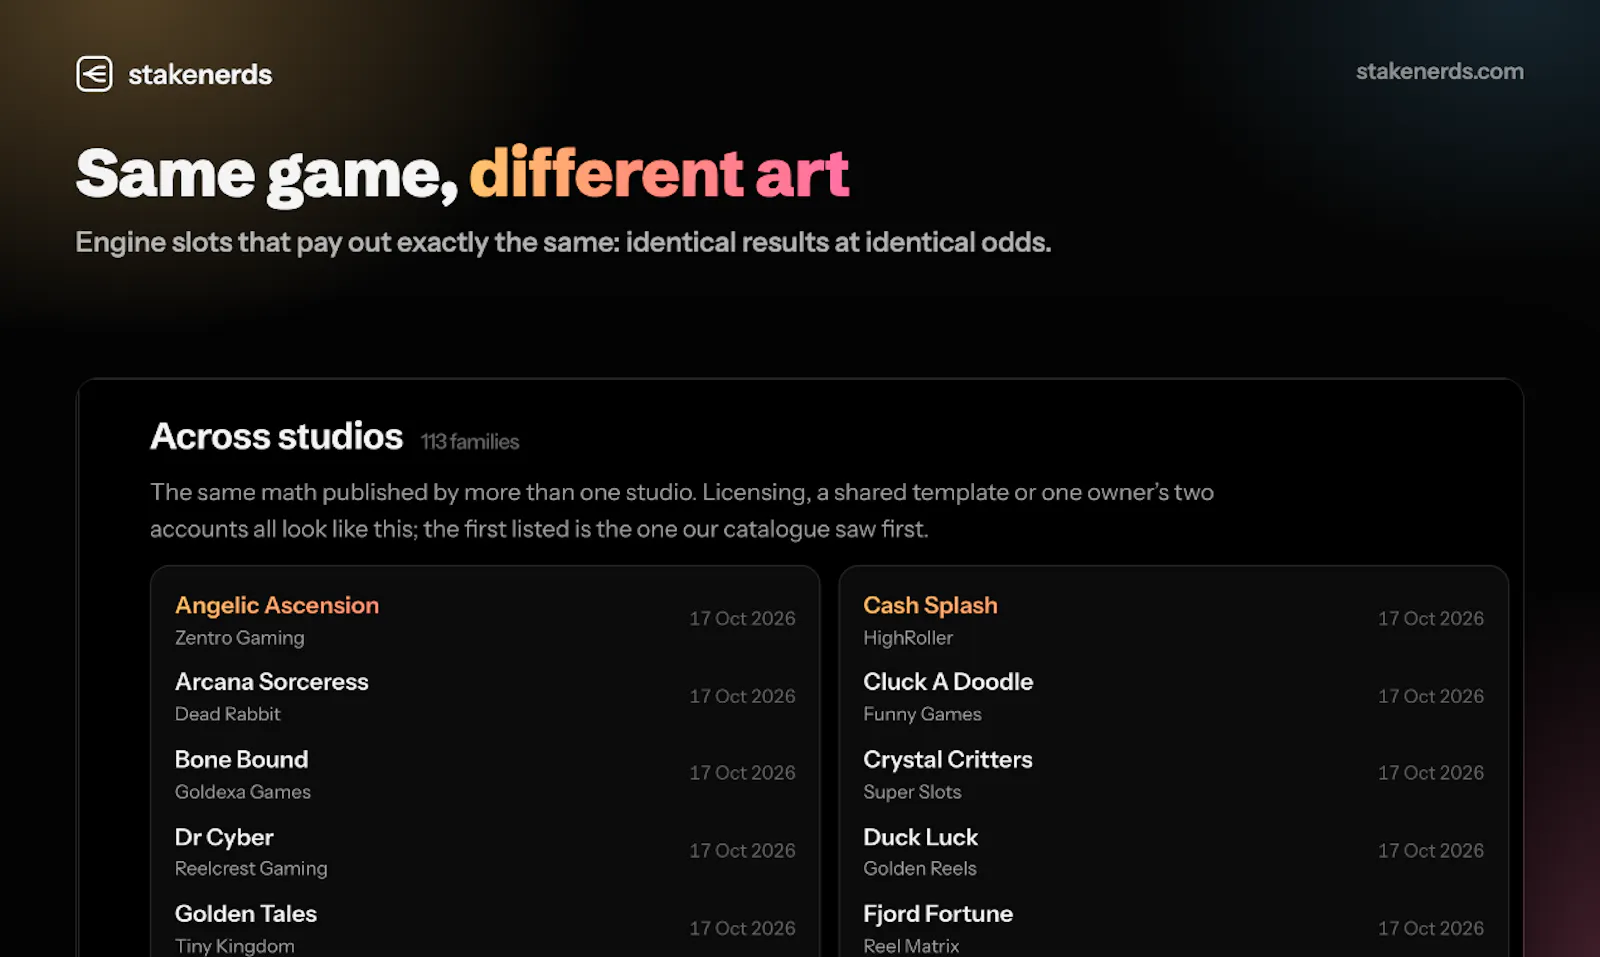Click the Dead Rabbit studio label
Screen dimensions: 1600x957
tap(228, 714)
